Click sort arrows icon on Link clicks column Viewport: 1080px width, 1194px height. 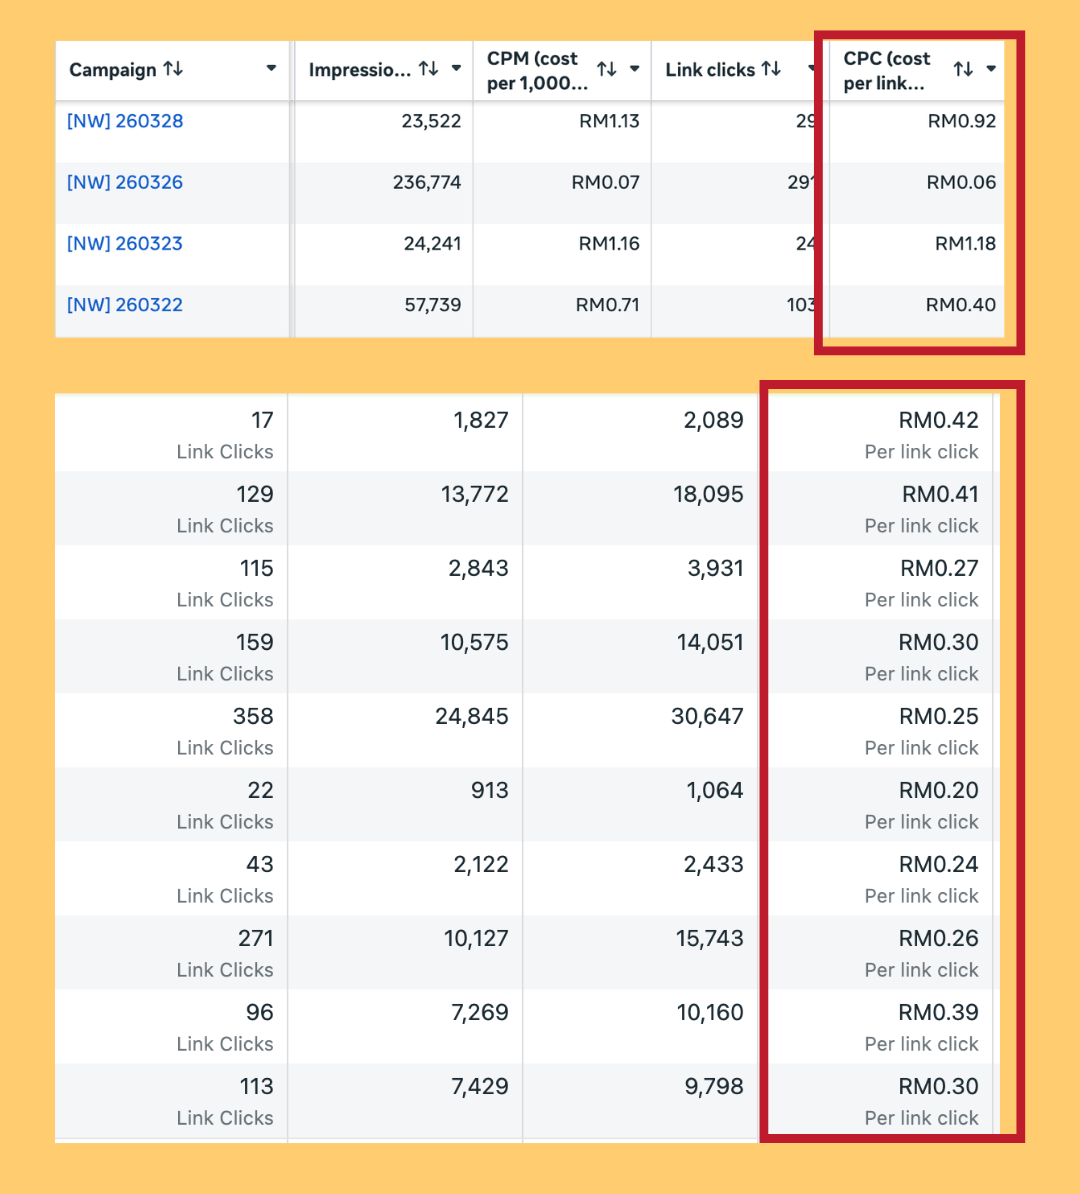pyautogui.click(x=771, y=69)
